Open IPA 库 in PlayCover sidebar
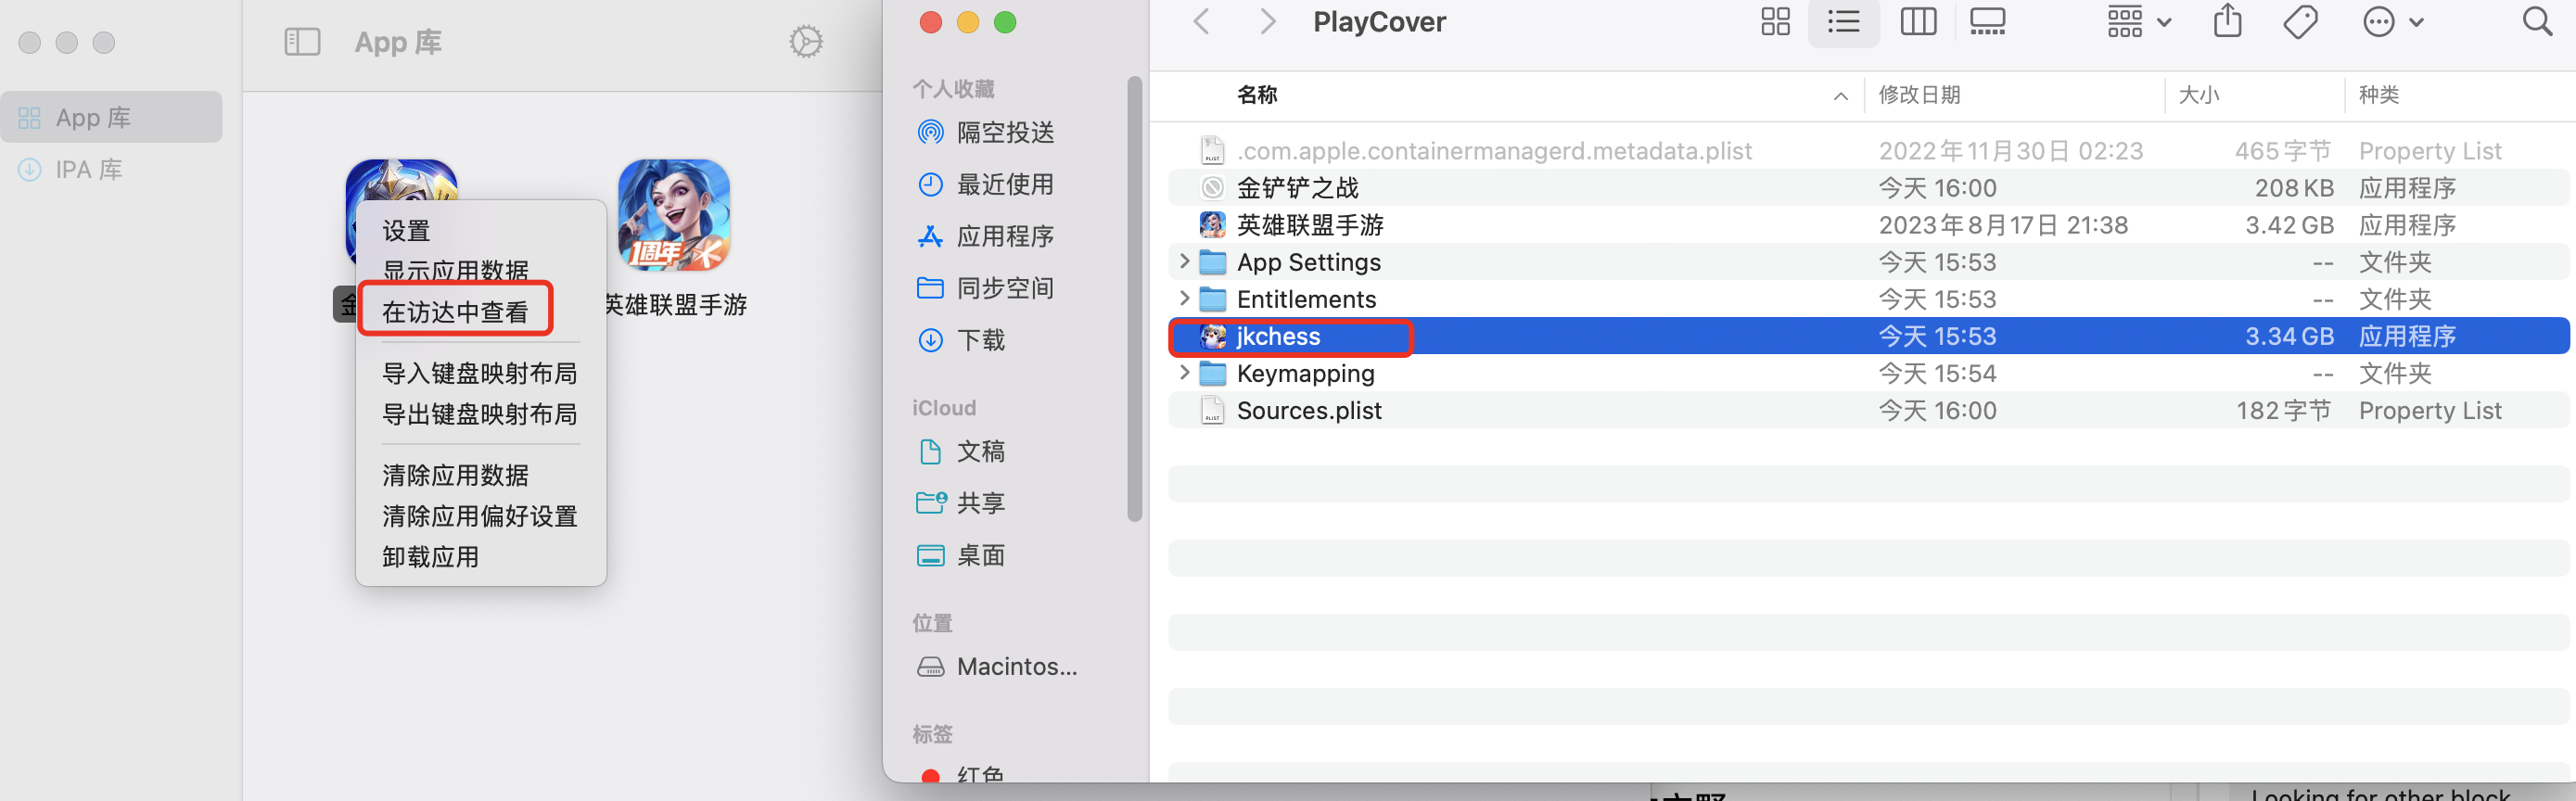The image size is (2576, 801). pos(88,170)
